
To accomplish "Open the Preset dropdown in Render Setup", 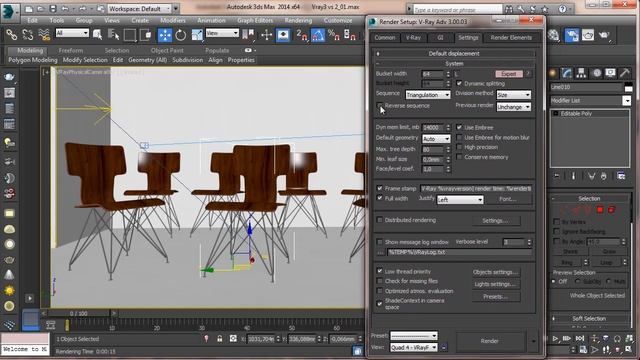I will [413, 336].
